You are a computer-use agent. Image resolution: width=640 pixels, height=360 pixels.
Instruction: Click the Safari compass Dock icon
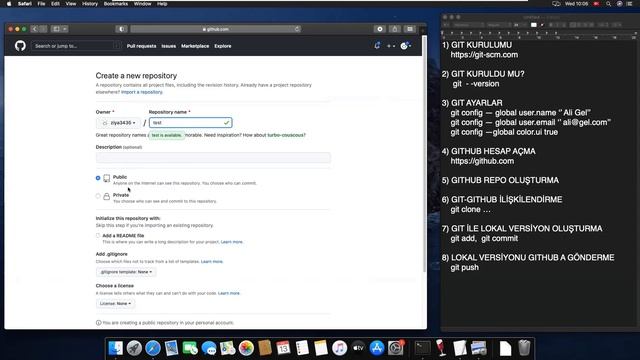click(x=153, y=348)
